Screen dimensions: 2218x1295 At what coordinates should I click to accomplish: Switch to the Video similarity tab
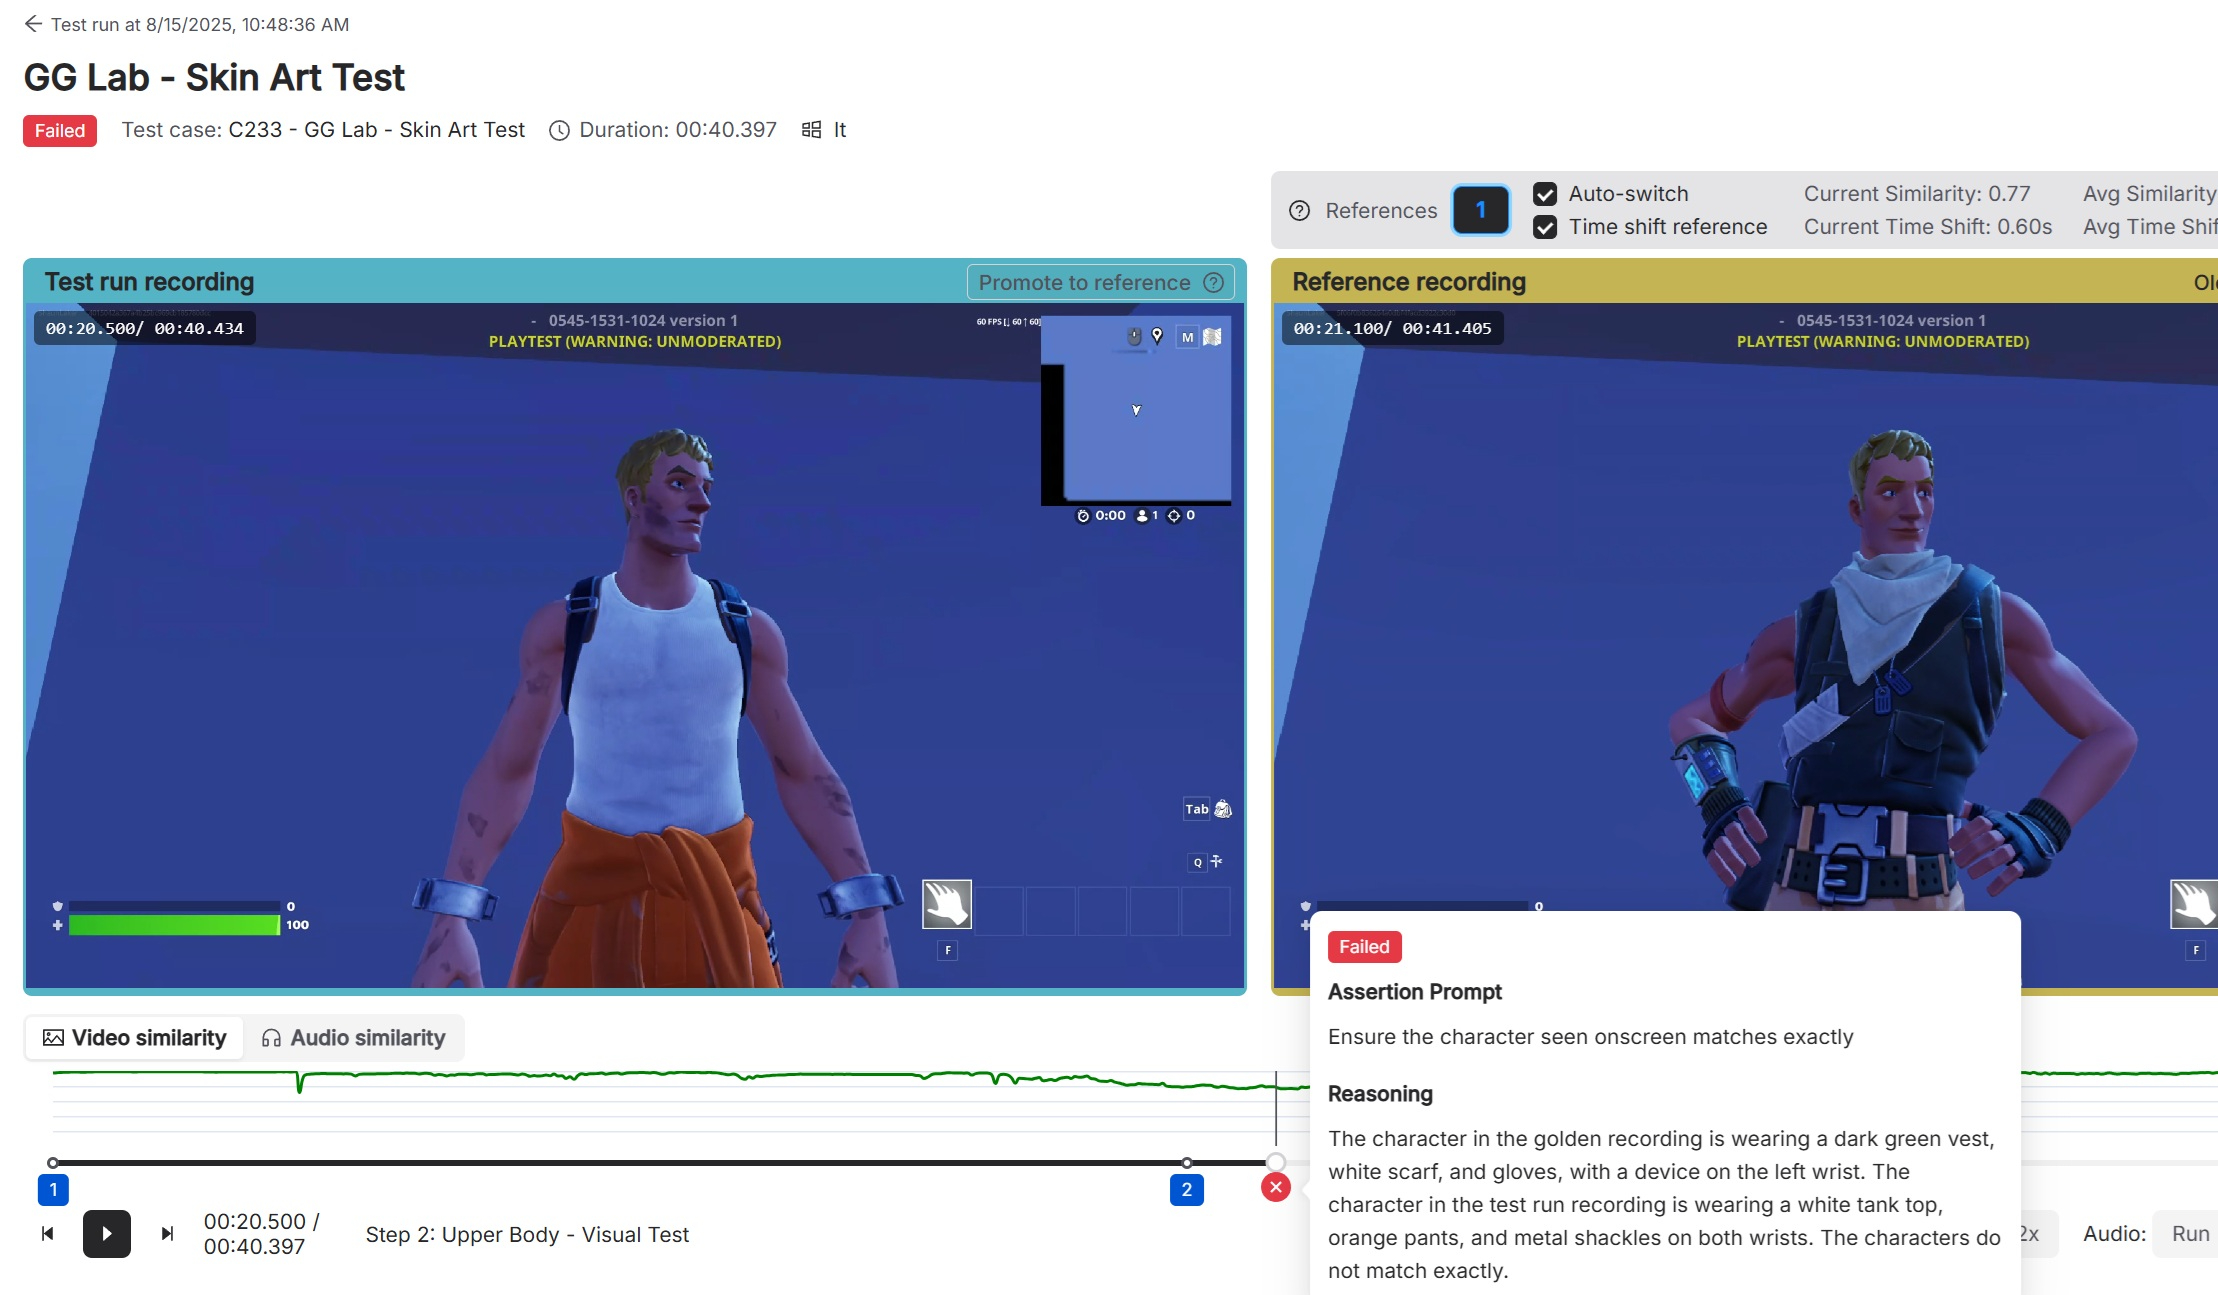[x=135, y=1038]
